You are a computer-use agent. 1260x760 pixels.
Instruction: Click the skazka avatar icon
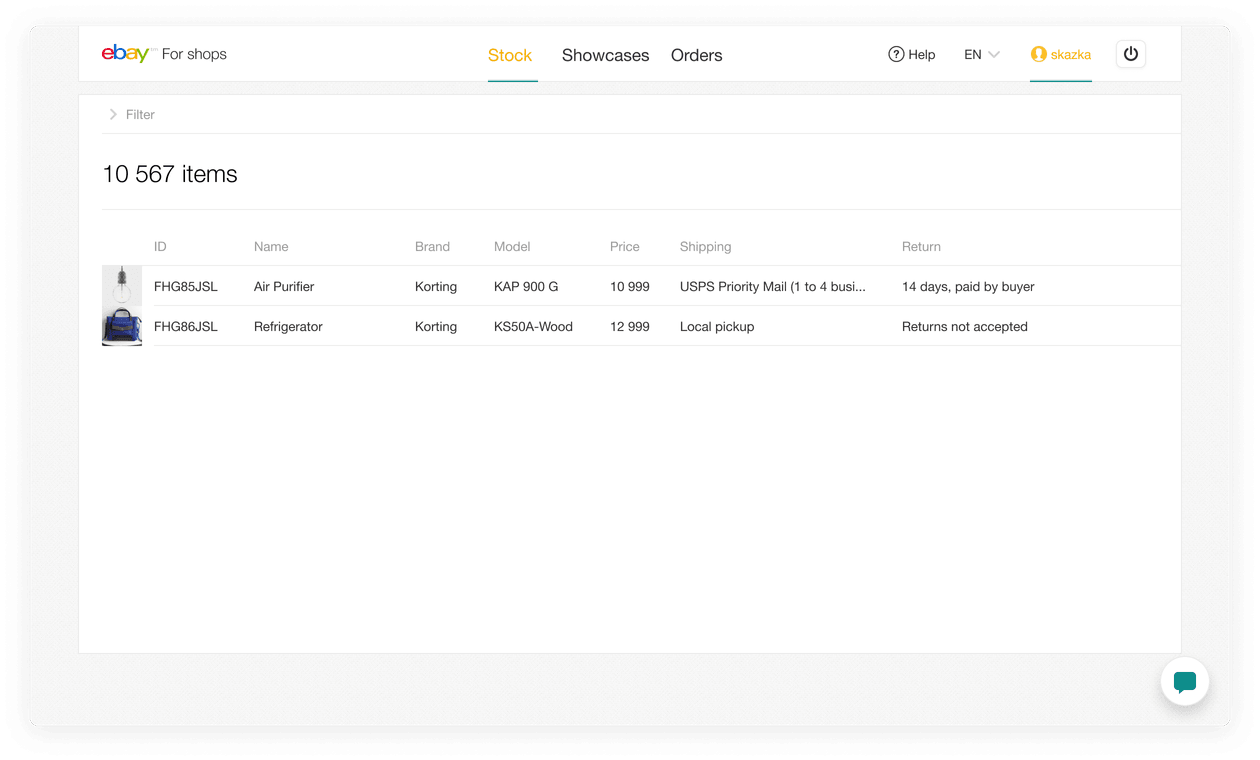tap(1038, 54)
